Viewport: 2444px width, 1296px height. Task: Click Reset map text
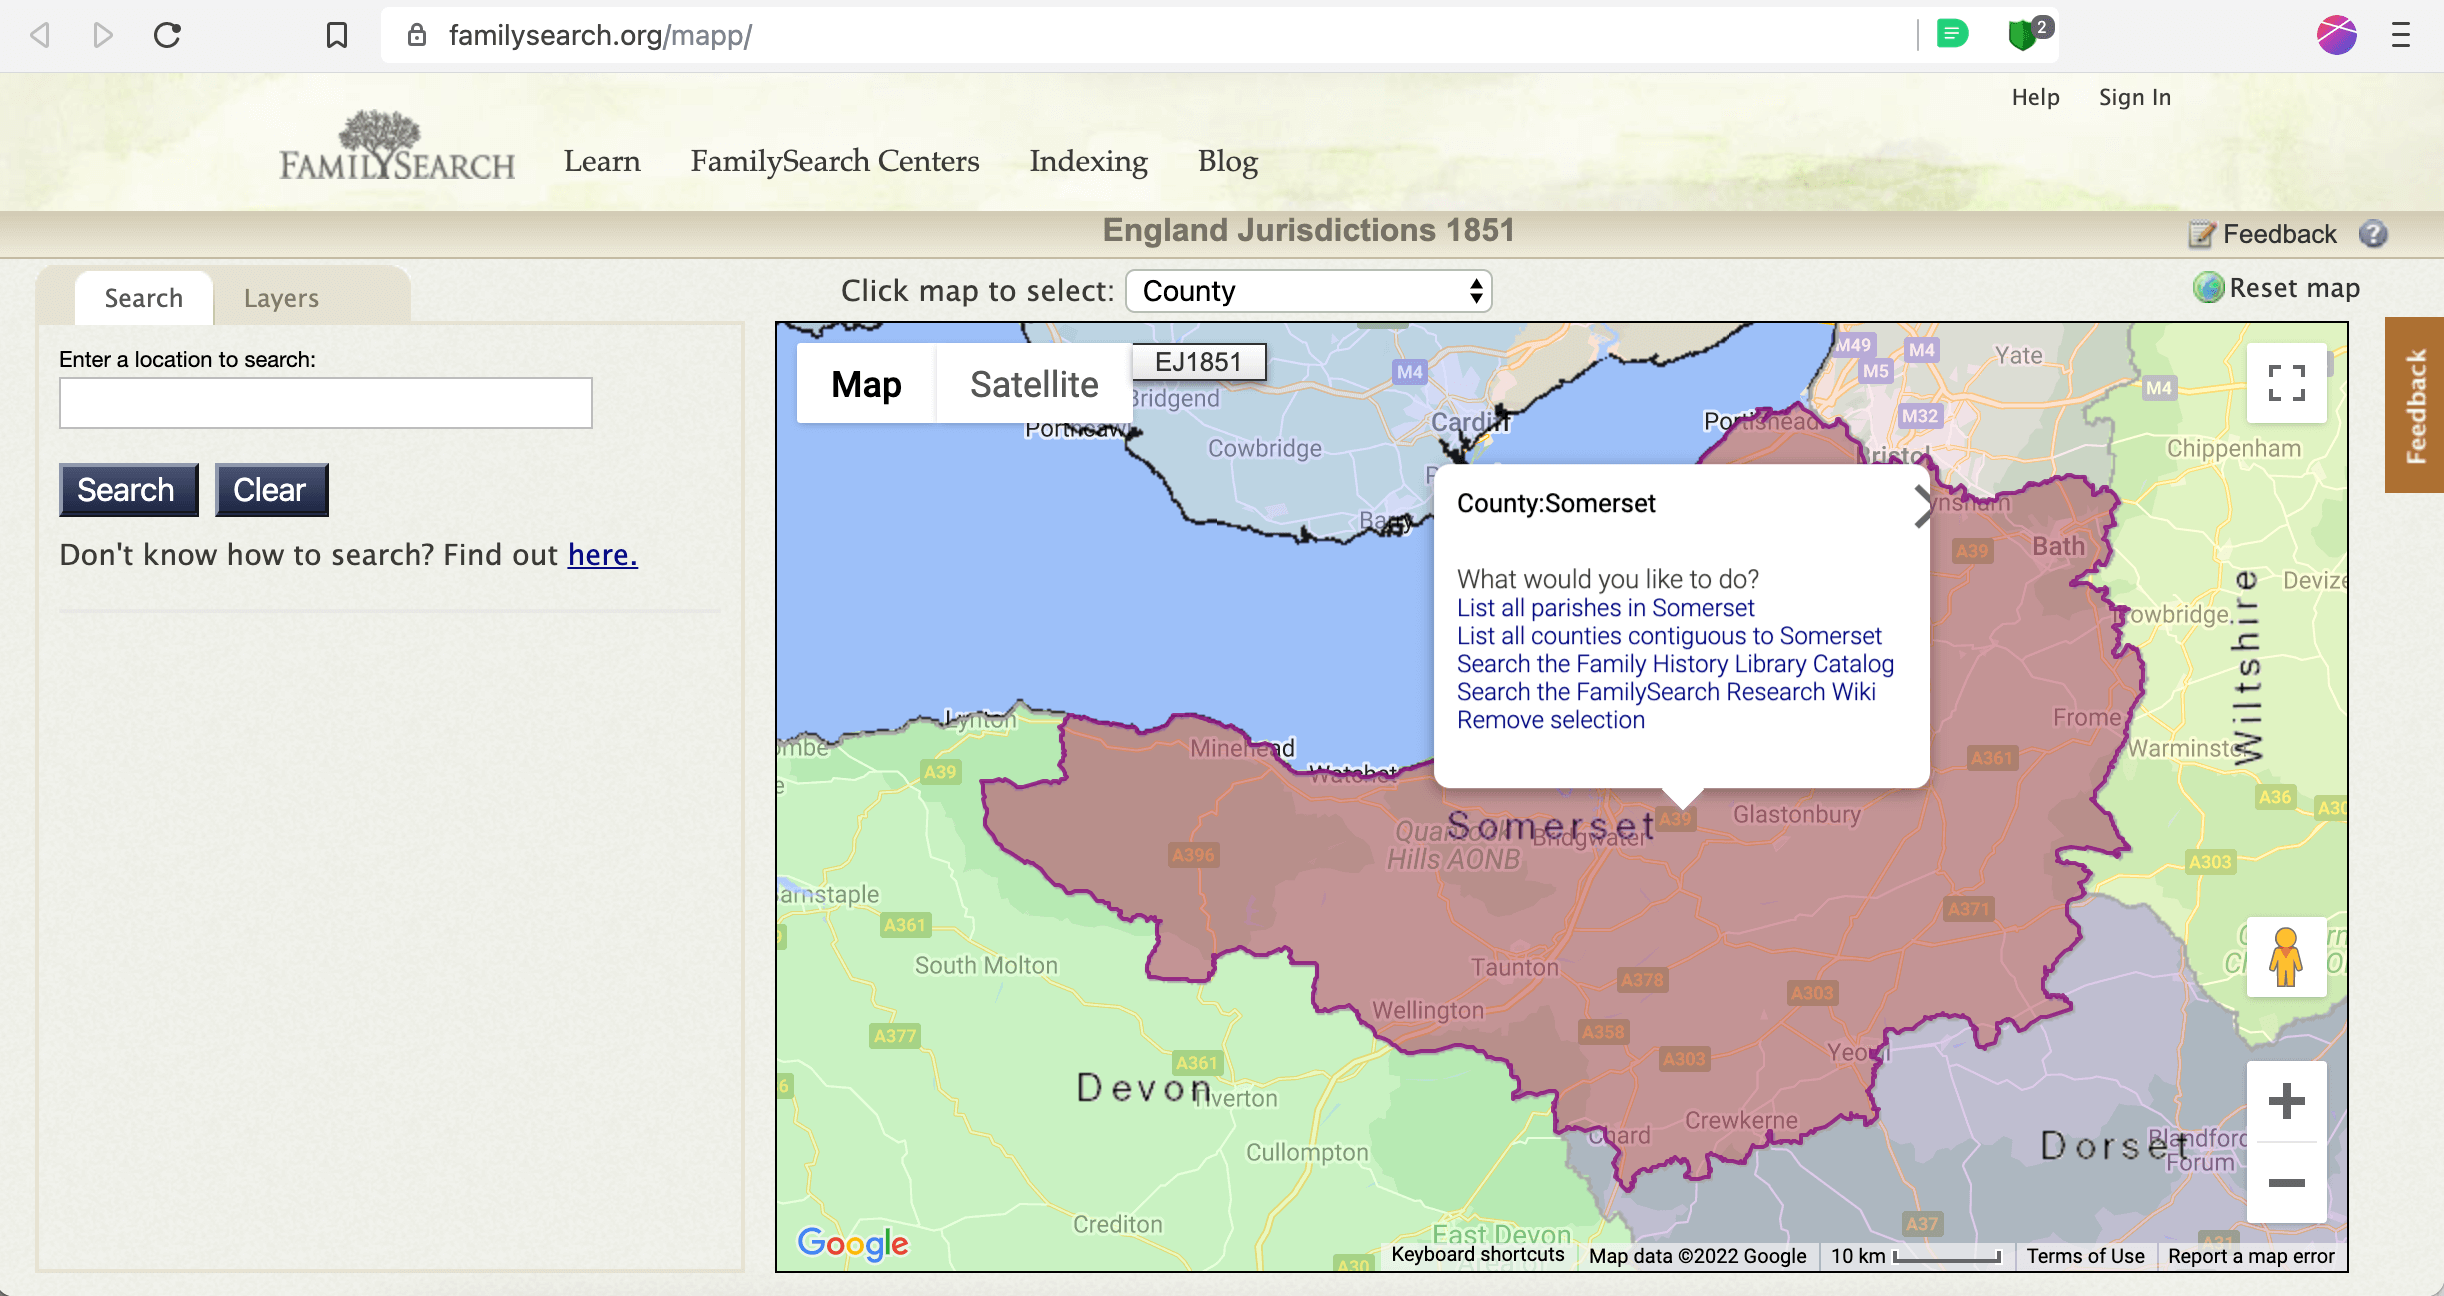tap(2294, 288)
